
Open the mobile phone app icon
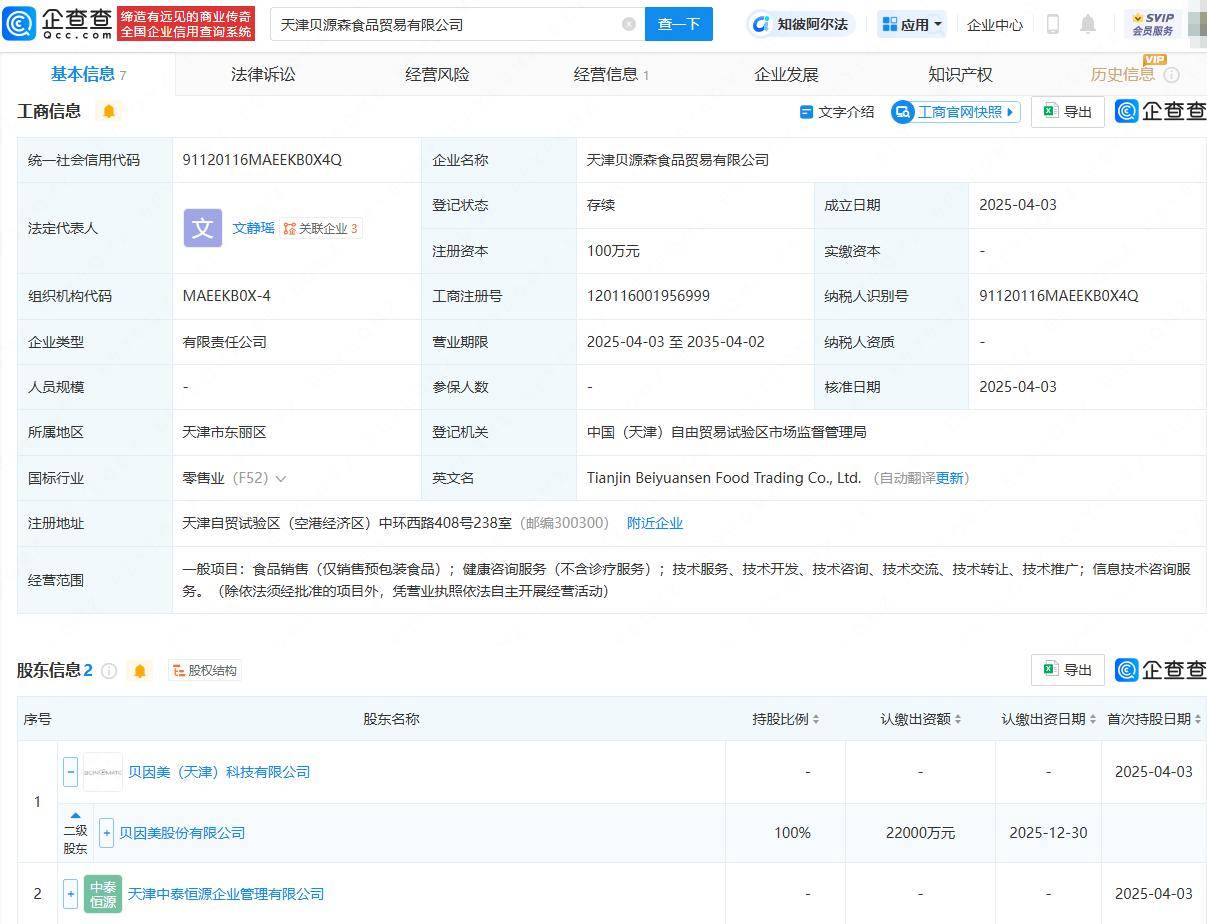coord(1052,24)
